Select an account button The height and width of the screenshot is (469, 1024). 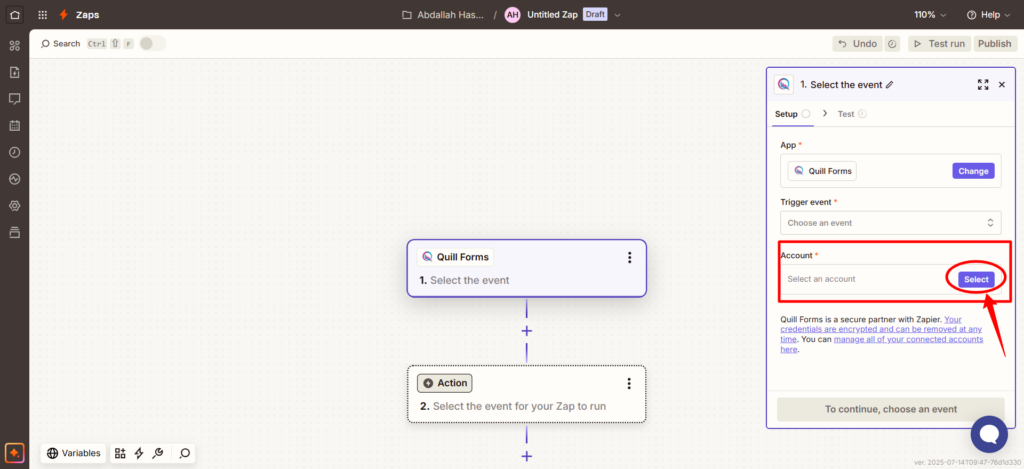(x=976, y=279)
